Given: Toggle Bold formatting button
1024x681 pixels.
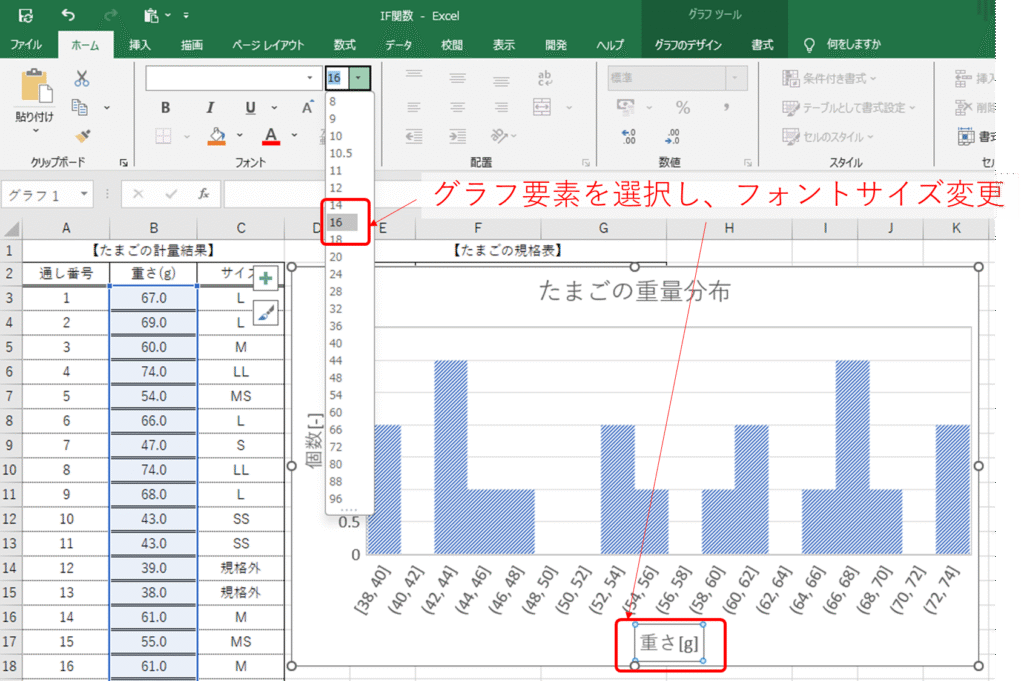Looking at the screenshot, I should (x=165, y=108).
